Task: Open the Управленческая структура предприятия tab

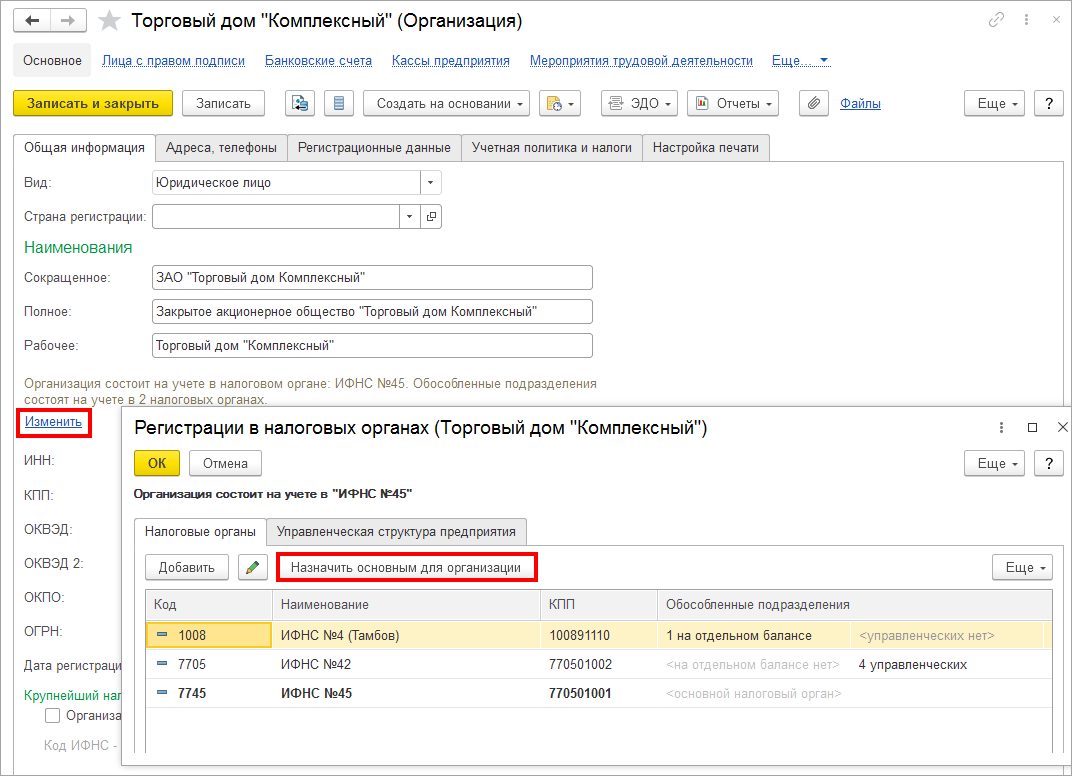Action: [x=396, y=531]
